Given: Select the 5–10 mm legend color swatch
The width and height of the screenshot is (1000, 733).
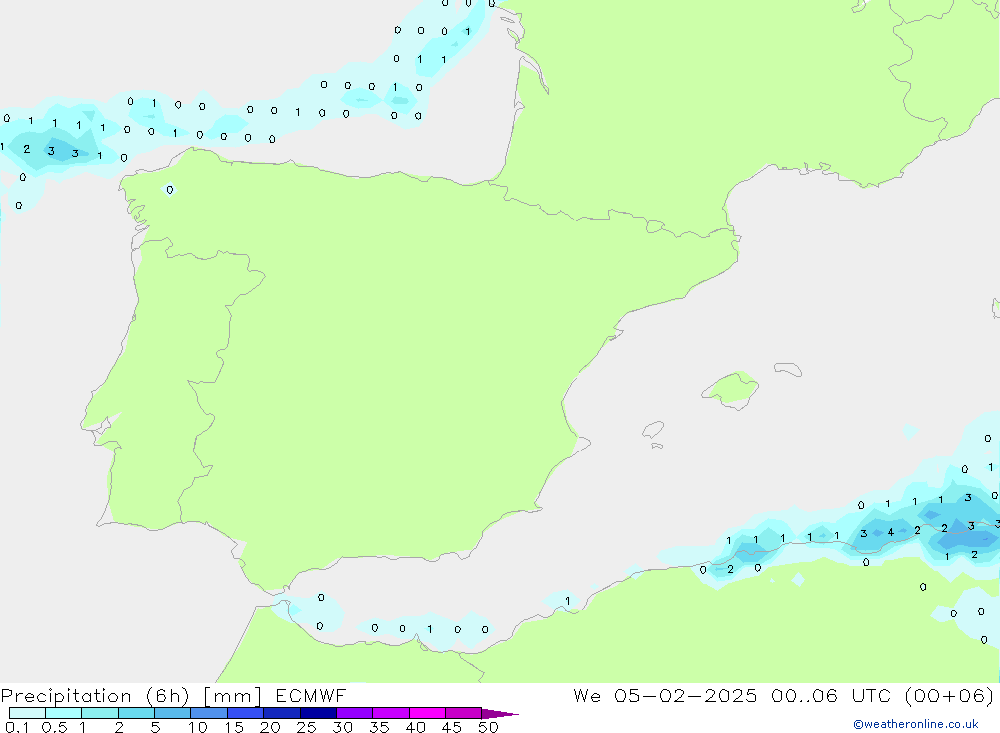Looking at the screenshot, I should pos(173,713).
